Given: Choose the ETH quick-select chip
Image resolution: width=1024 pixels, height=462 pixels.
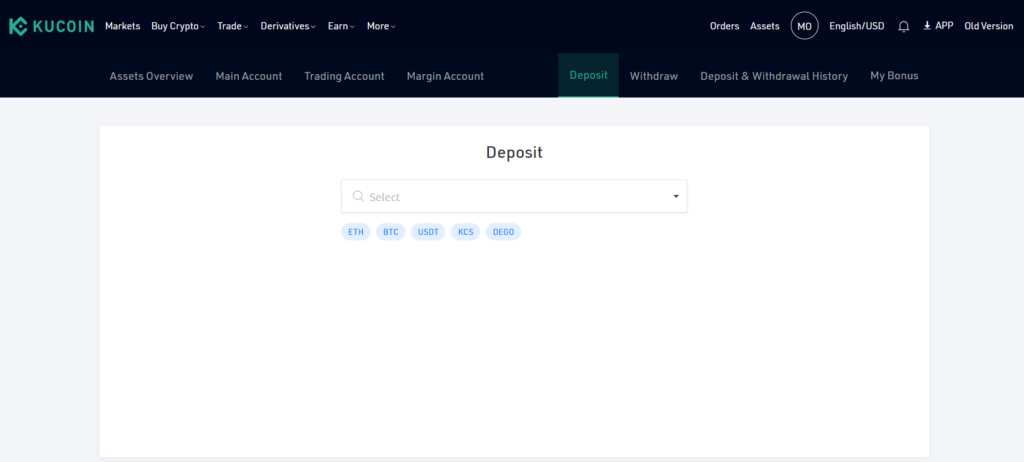Looking at the screenshot, I should pos(356,232).
